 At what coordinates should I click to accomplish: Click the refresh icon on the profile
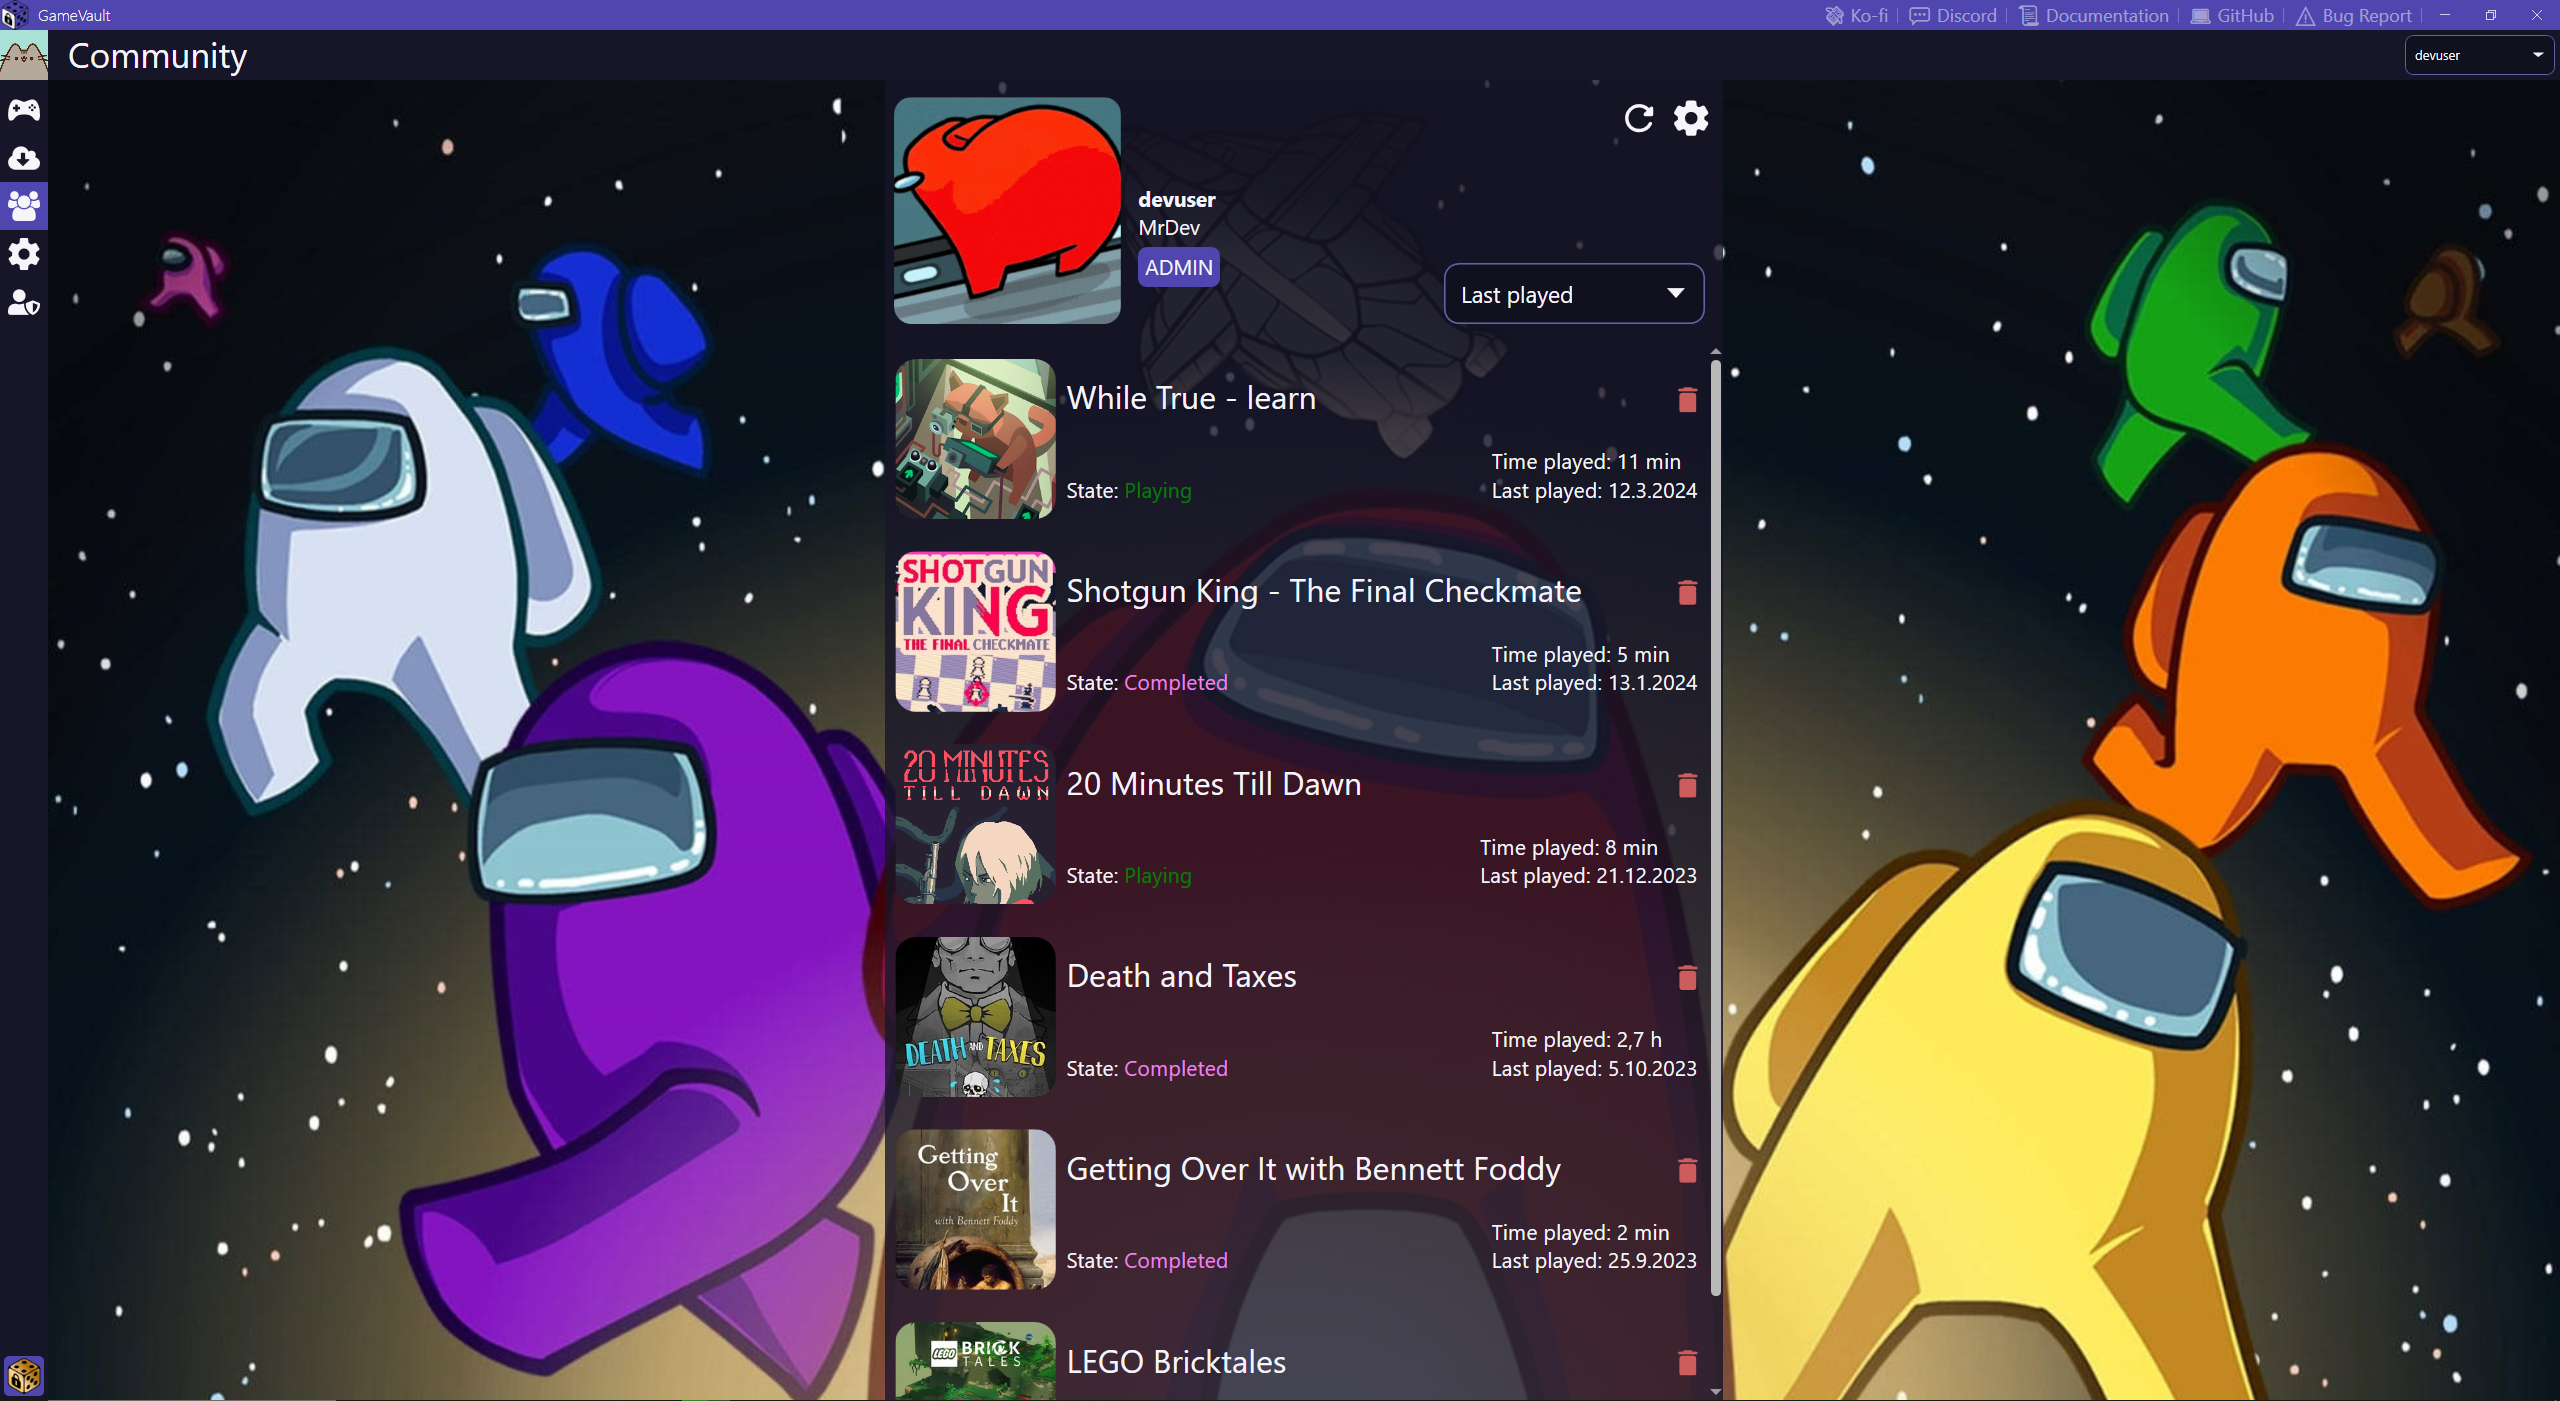pos(1638,118)
